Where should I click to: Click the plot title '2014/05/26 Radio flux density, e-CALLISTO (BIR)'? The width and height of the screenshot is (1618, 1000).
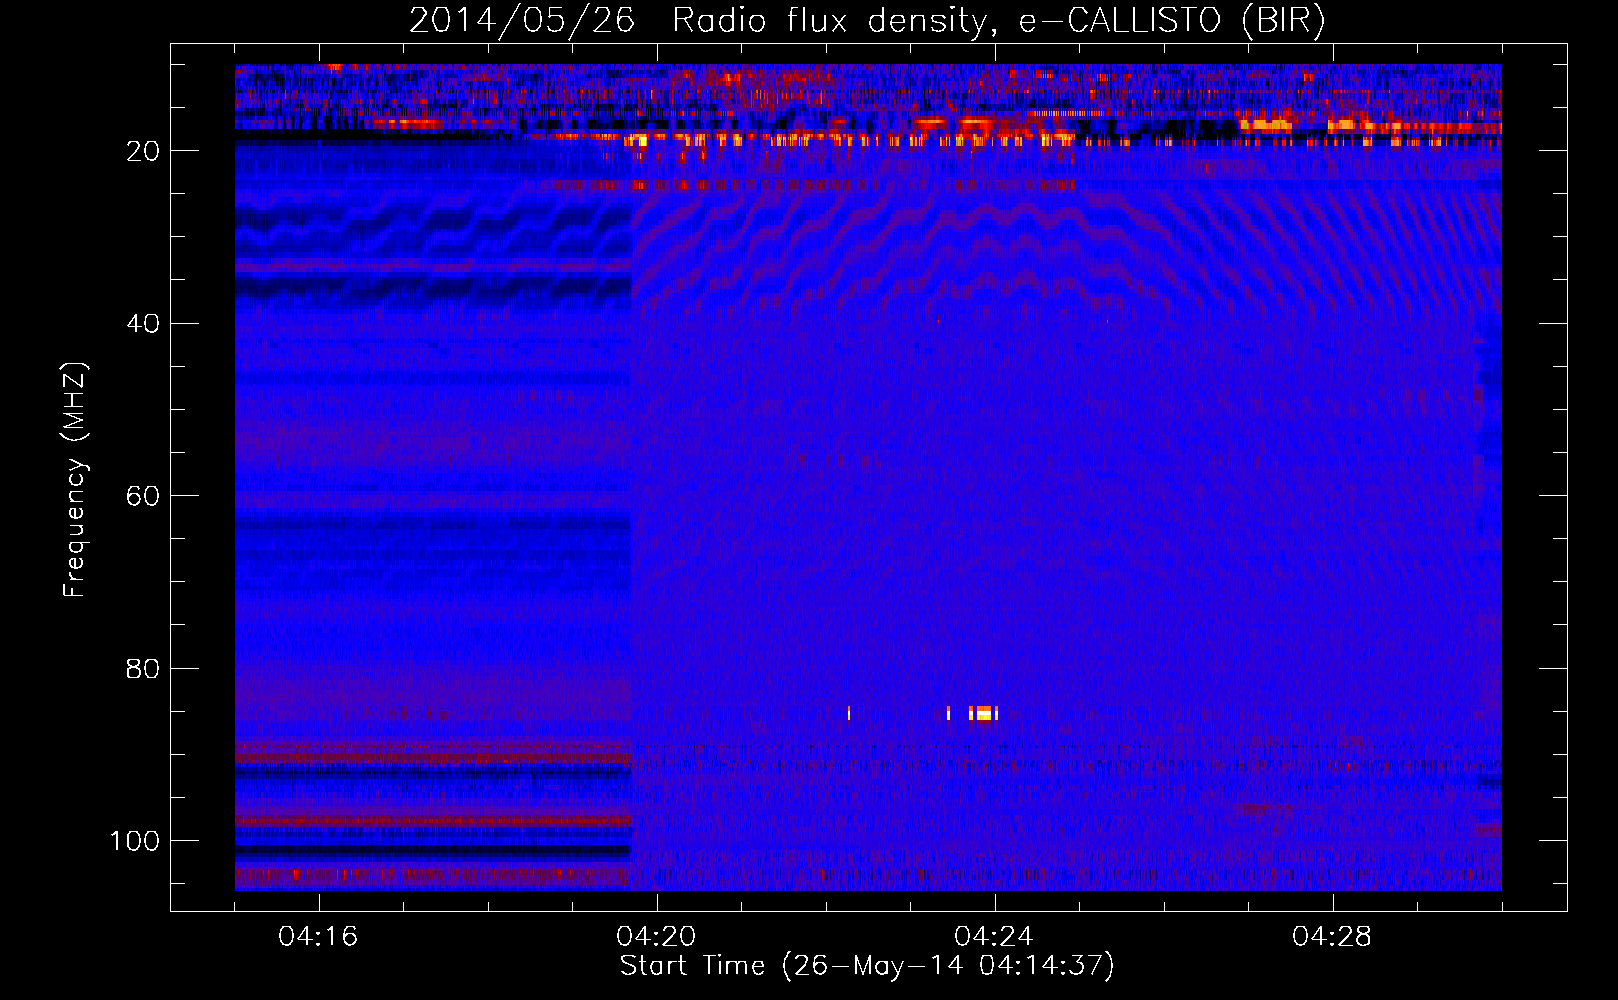coord(867,20)
